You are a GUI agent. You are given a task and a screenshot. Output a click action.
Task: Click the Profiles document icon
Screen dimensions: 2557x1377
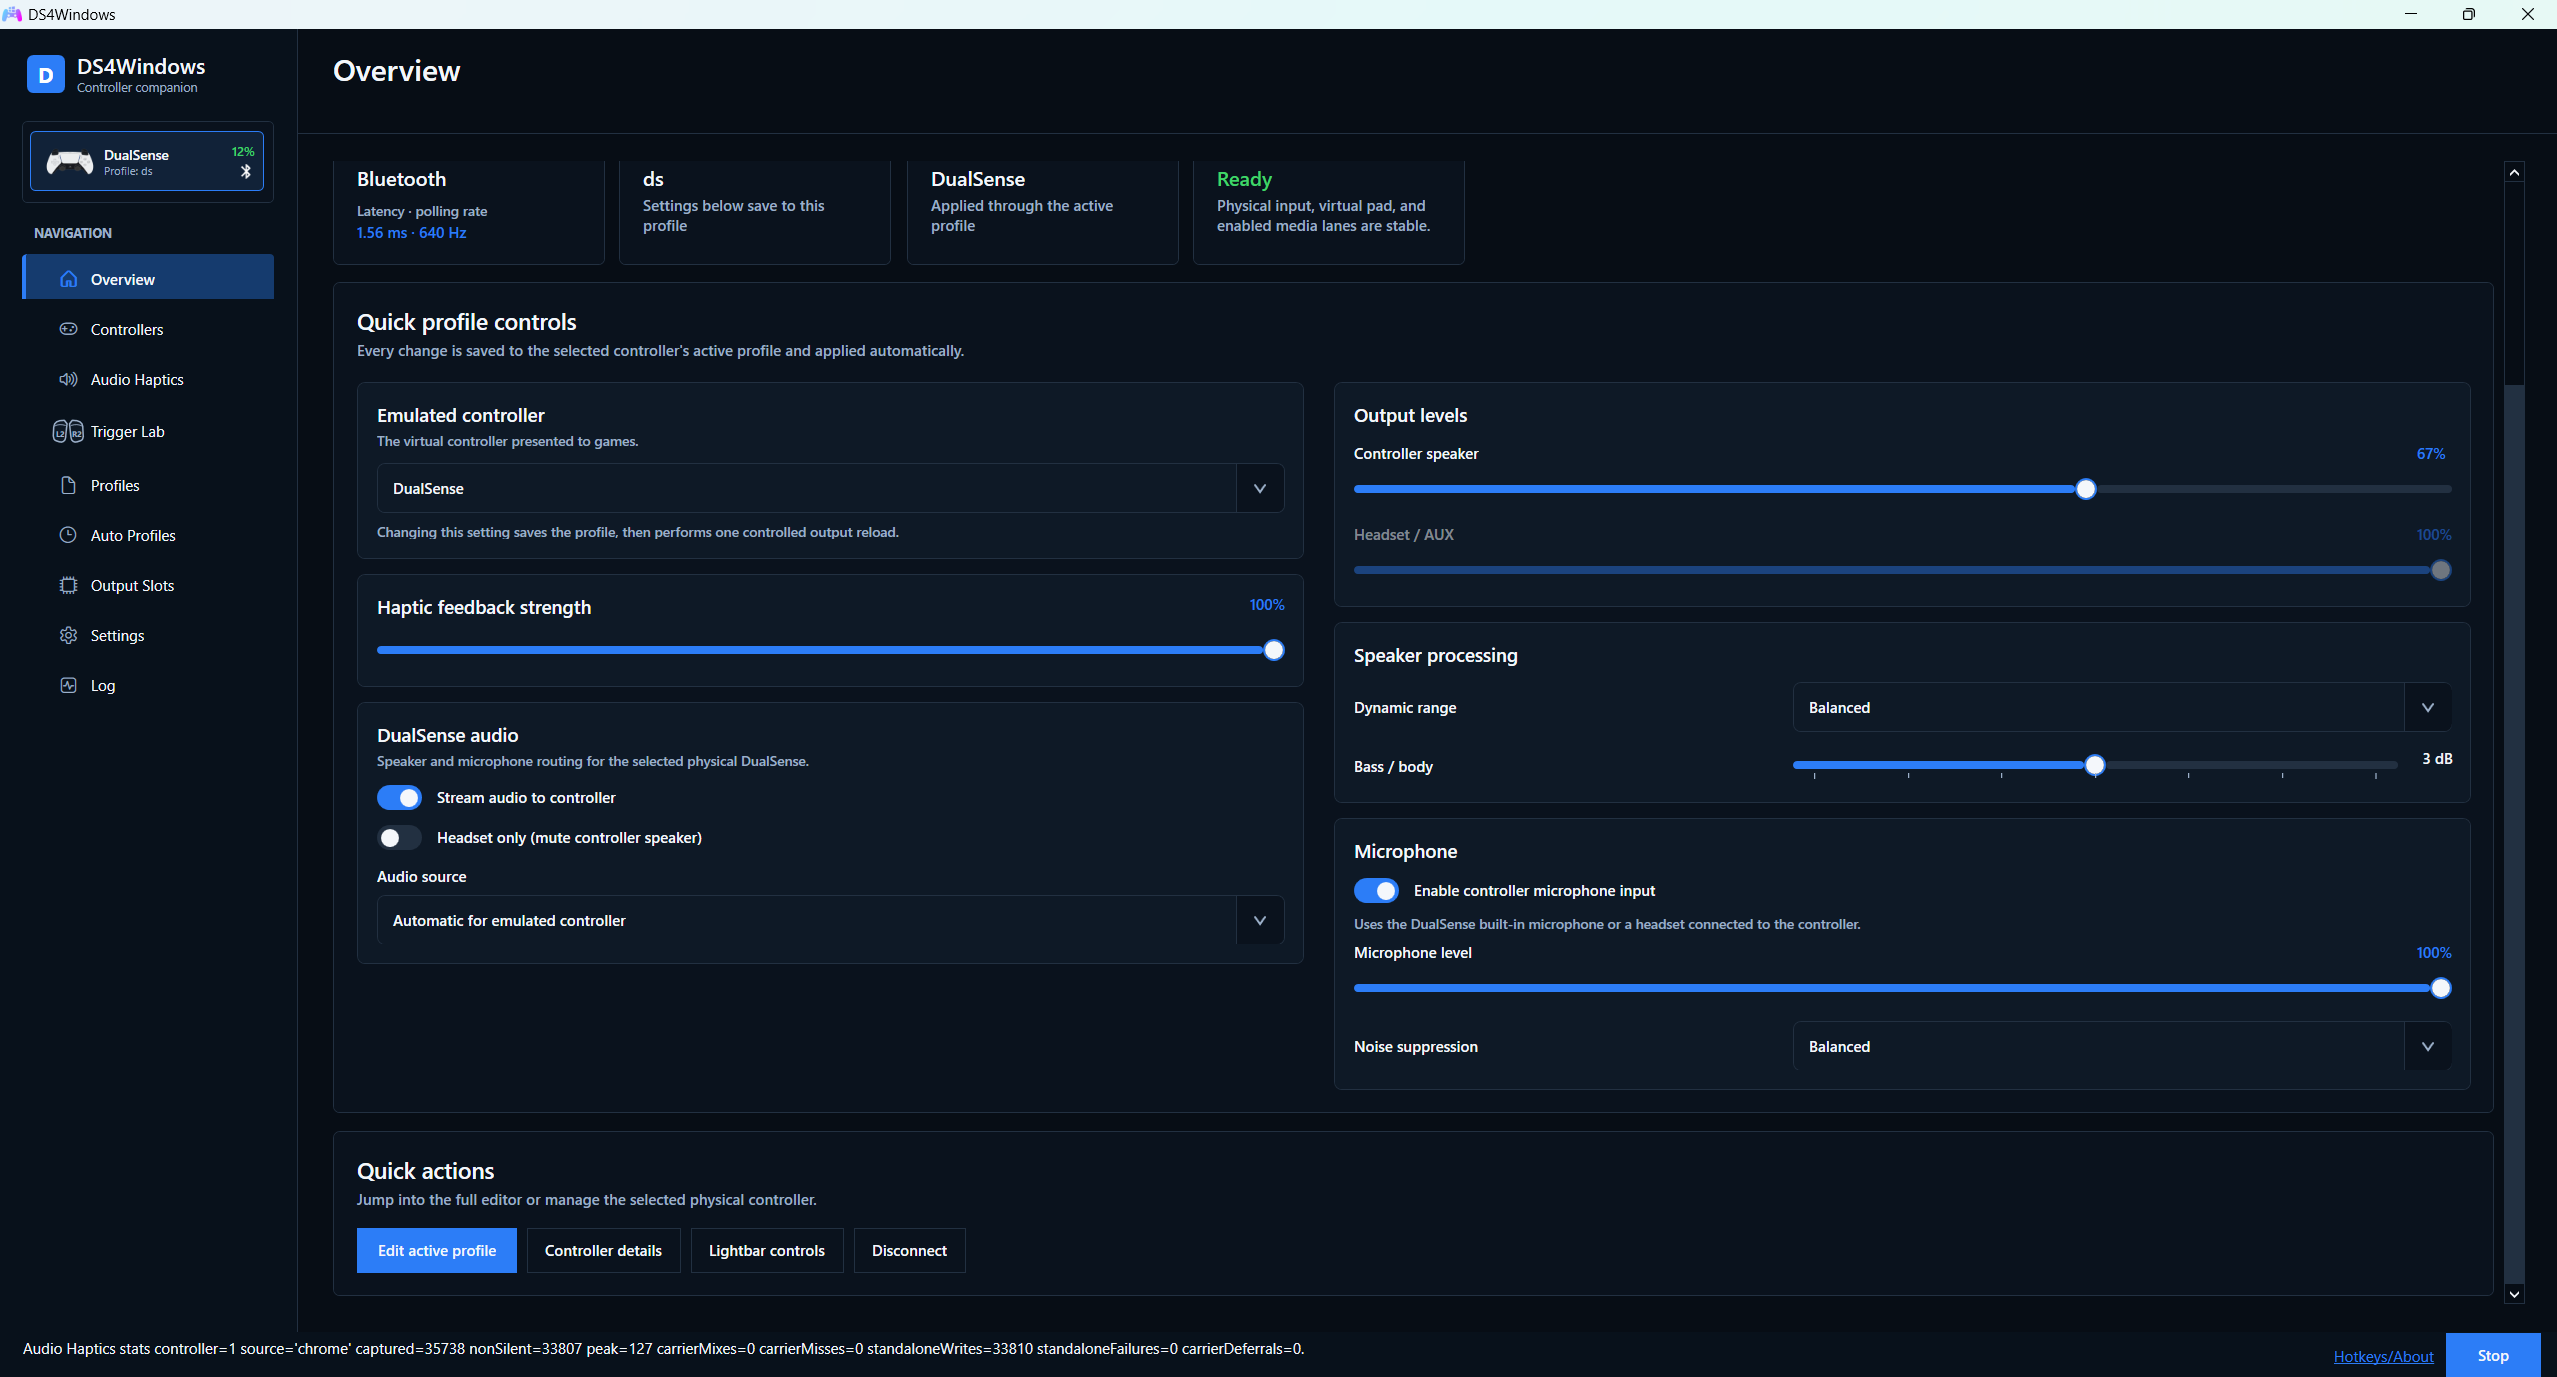(x=68, y=485)
